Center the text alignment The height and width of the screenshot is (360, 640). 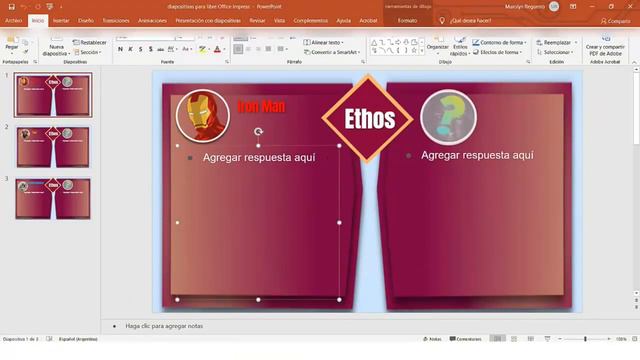248,49
